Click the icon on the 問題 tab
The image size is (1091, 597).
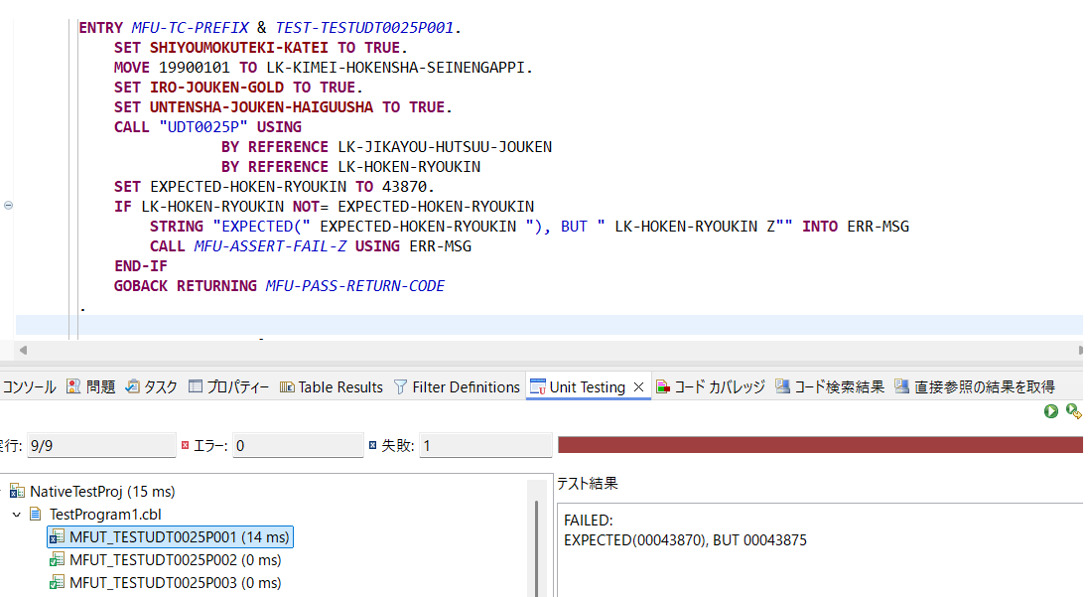coord(74,387)
